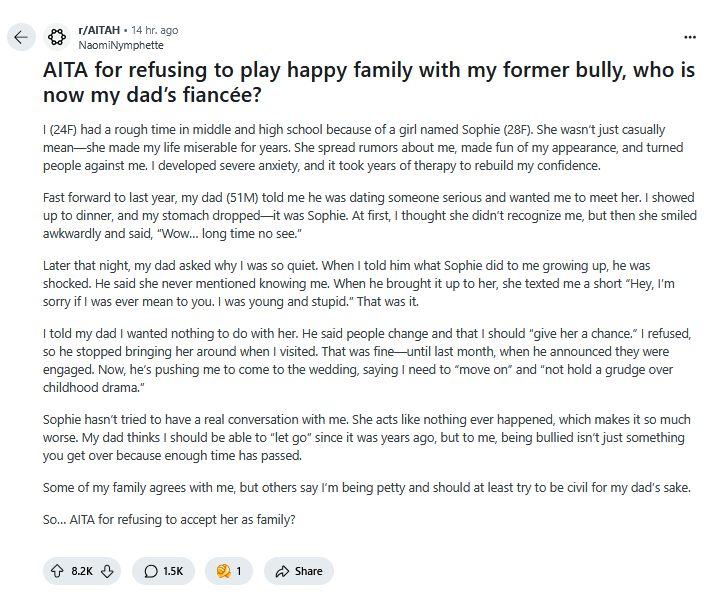Click the post title about former bully

click(x=369, y=82)
